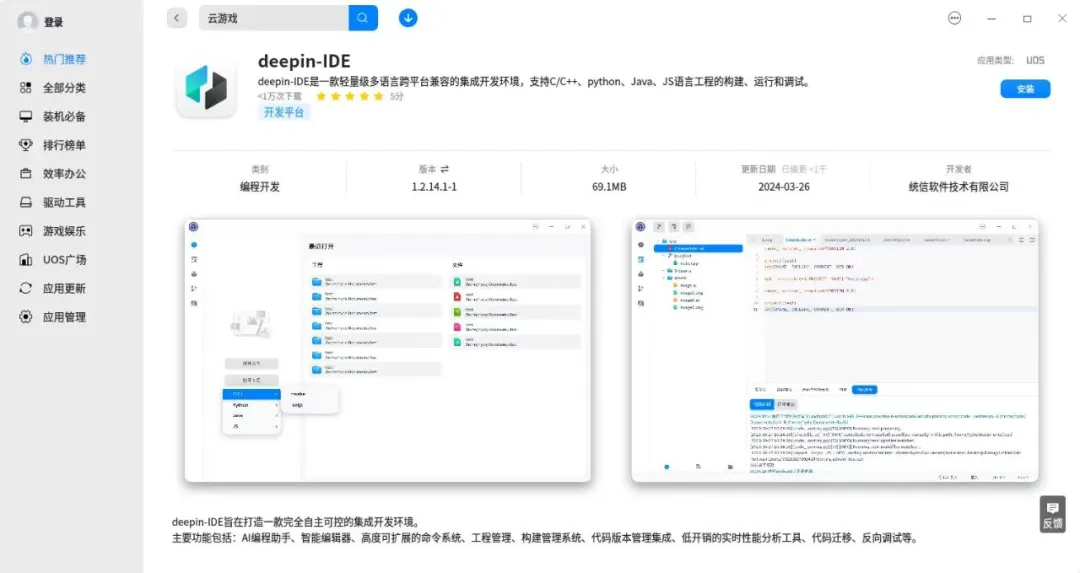
Task: Click the 装机必备 monitor icon
Action: coord(25,116)
